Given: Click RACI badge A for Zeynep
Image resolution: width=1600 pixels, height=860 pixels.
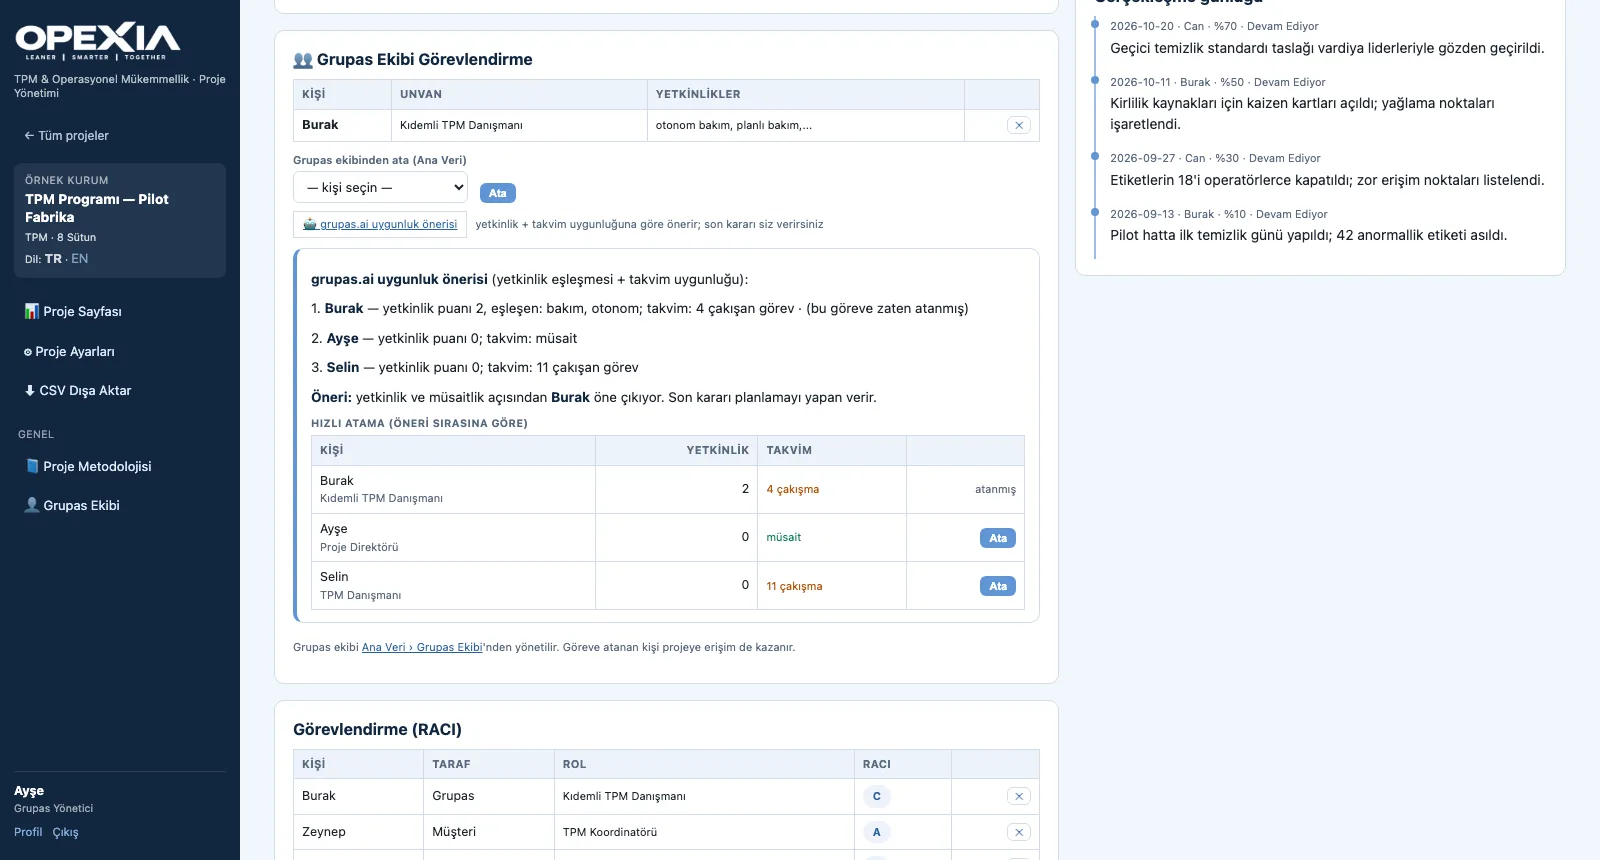Looking at the screenshot, I should point(877,833).
